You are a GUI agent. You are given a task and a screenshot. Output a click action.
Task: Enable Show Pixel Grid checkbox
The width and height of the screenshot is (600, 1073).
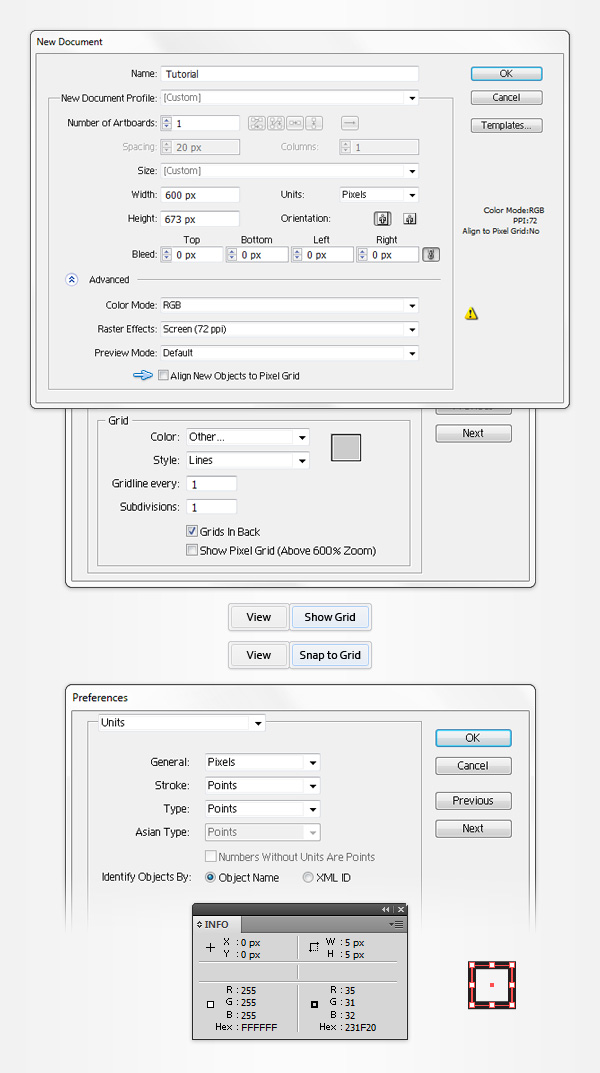(192, 550)
